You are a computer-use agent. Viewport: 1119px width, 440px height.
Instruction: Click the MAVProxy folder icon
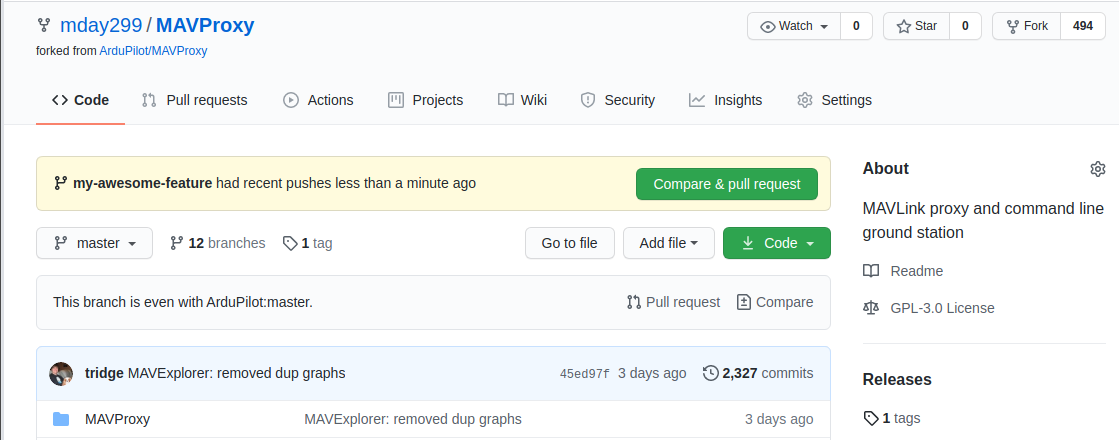pos(61,419)
